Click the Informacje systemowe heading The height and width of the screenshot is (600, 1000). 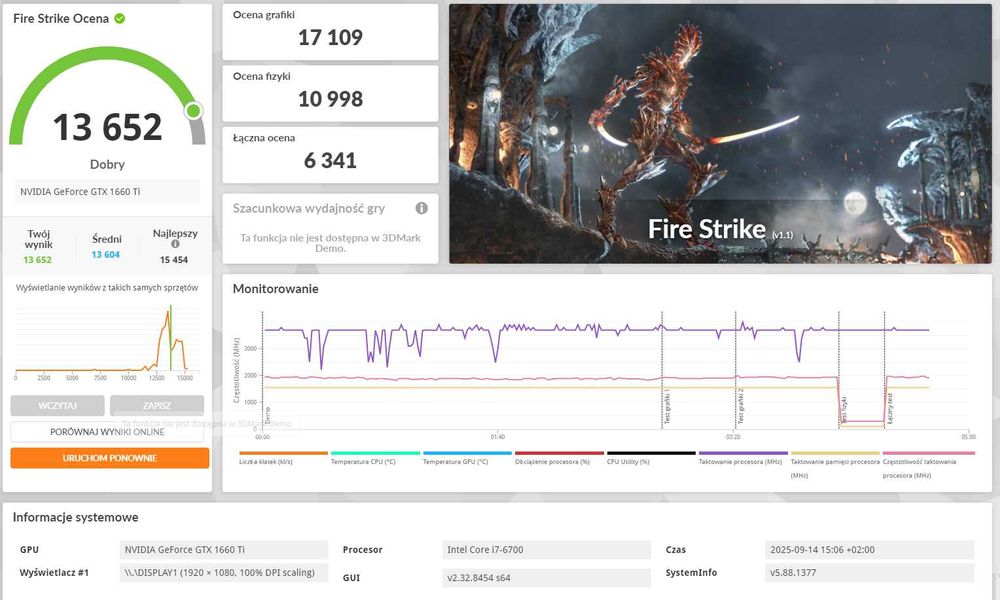click(x=75, y=517)
